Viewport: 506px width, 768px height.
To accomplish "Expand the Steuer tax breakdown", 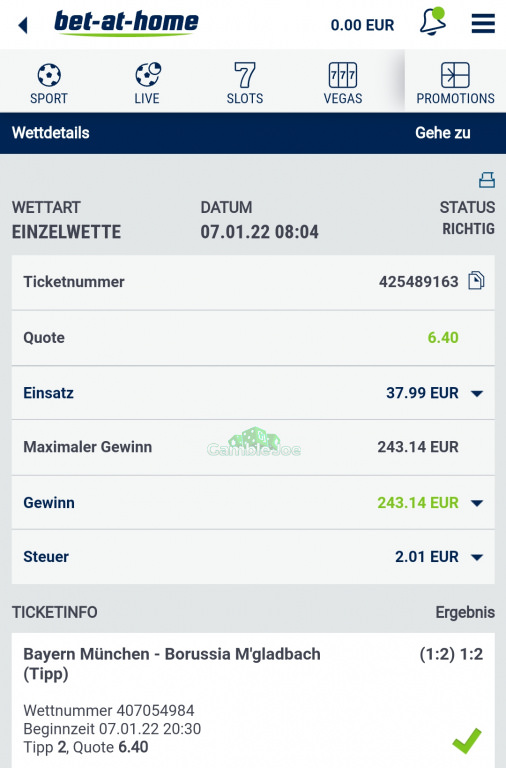I will click(x=477, y=556).
